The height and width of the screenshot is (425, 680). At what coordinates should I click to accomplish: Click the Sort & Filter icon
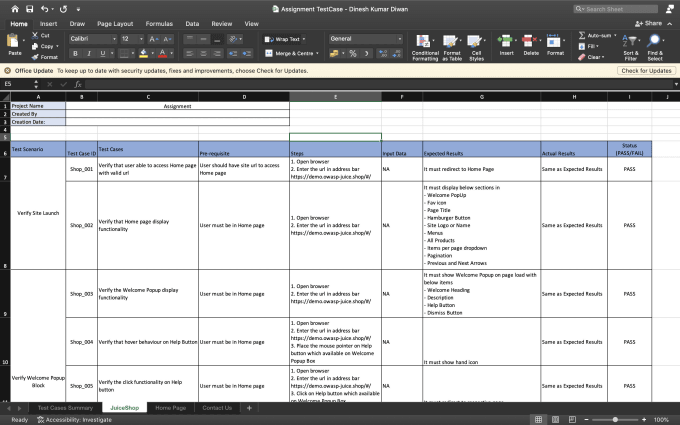(x=630, y=41)
